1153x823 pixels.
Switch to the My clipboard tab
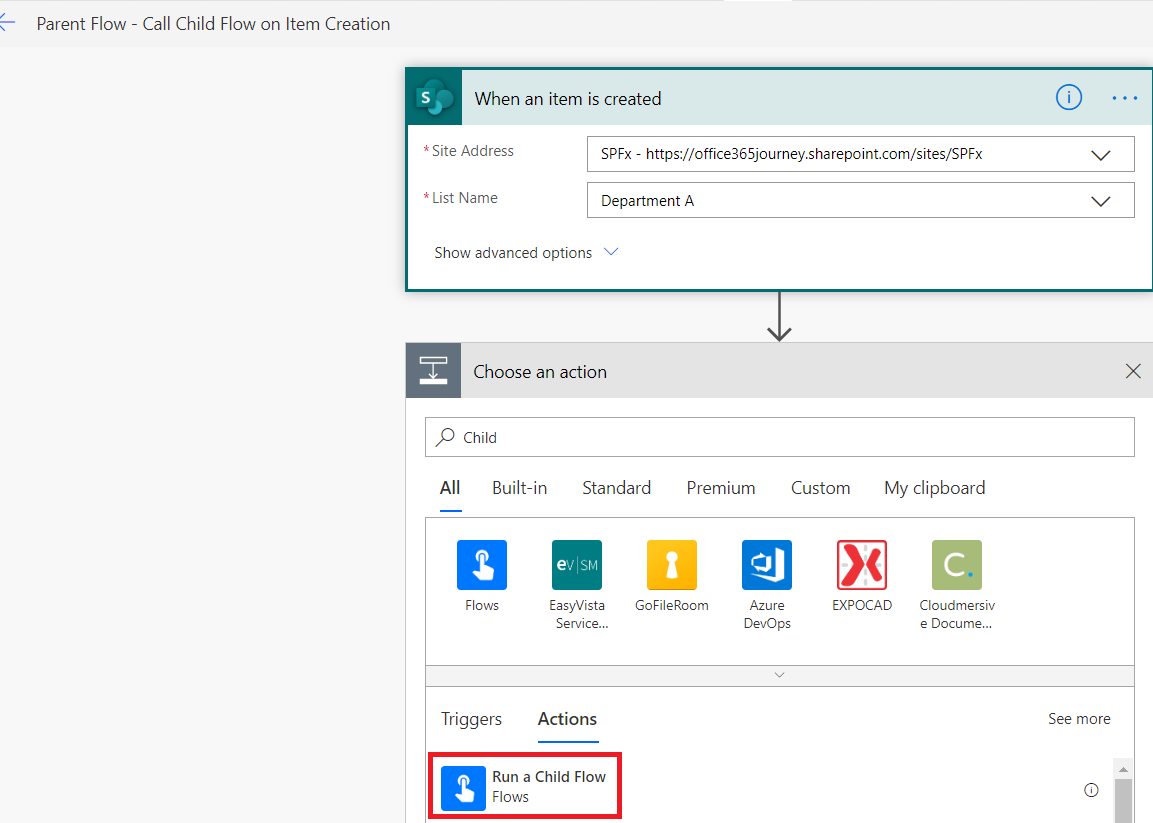click(935, 488)
